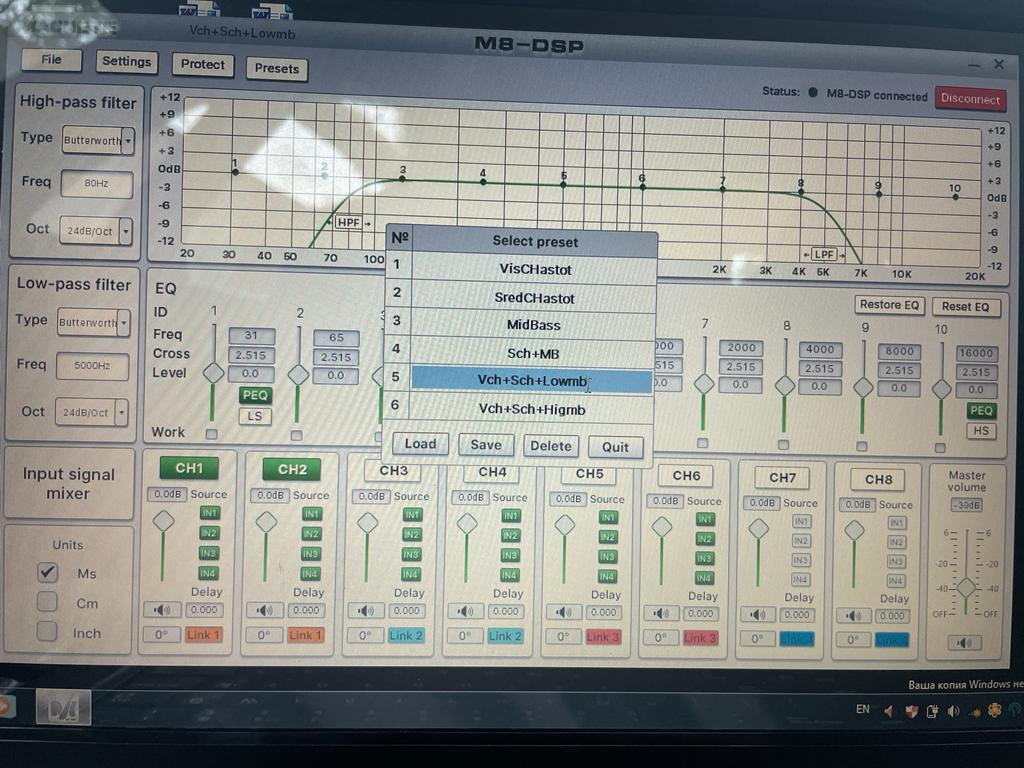
Task: Enable the Inch units checkbox
Action: (x=47, y=631)
